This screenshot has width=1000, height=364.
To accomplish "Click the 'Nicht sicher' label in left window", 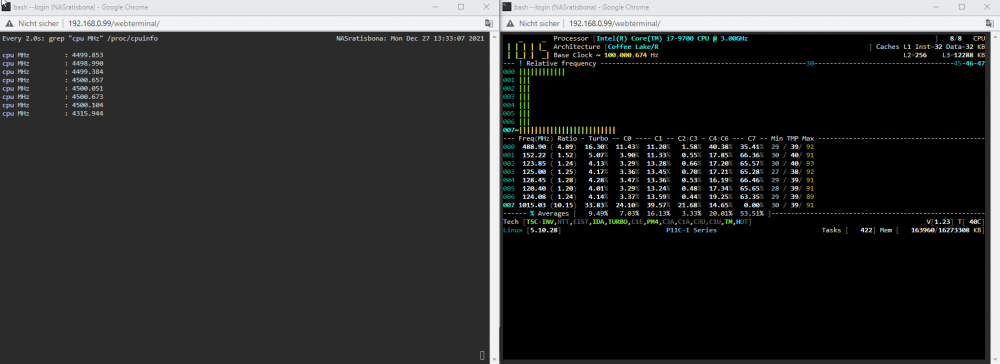I will [38, 24].
